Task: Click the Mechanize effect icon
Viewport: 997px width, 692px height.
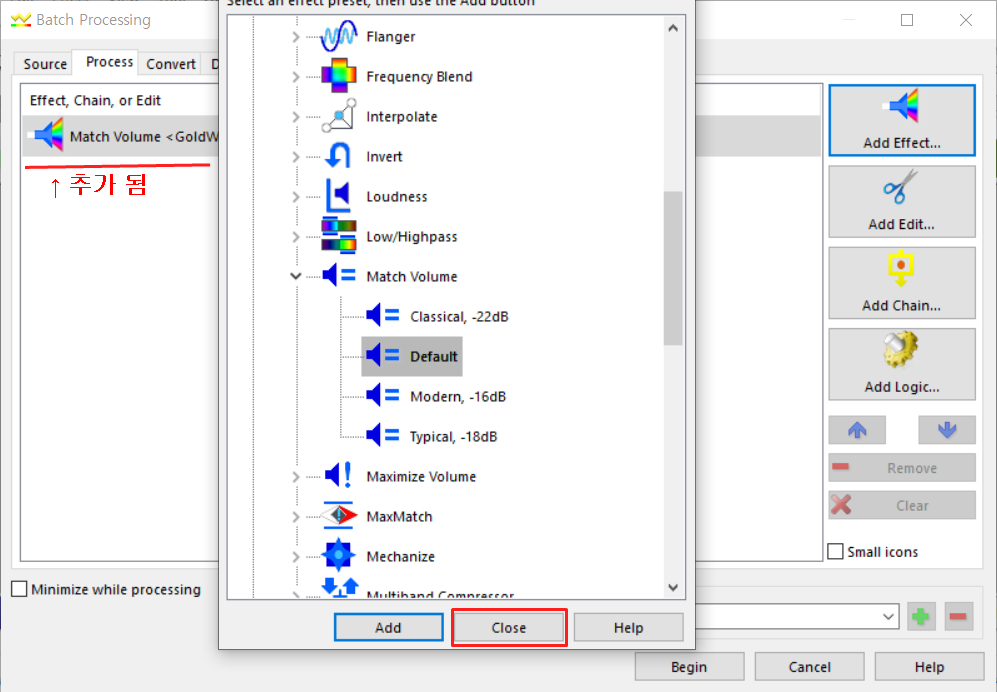Action: pyautogui.click(x=338, y=556)
